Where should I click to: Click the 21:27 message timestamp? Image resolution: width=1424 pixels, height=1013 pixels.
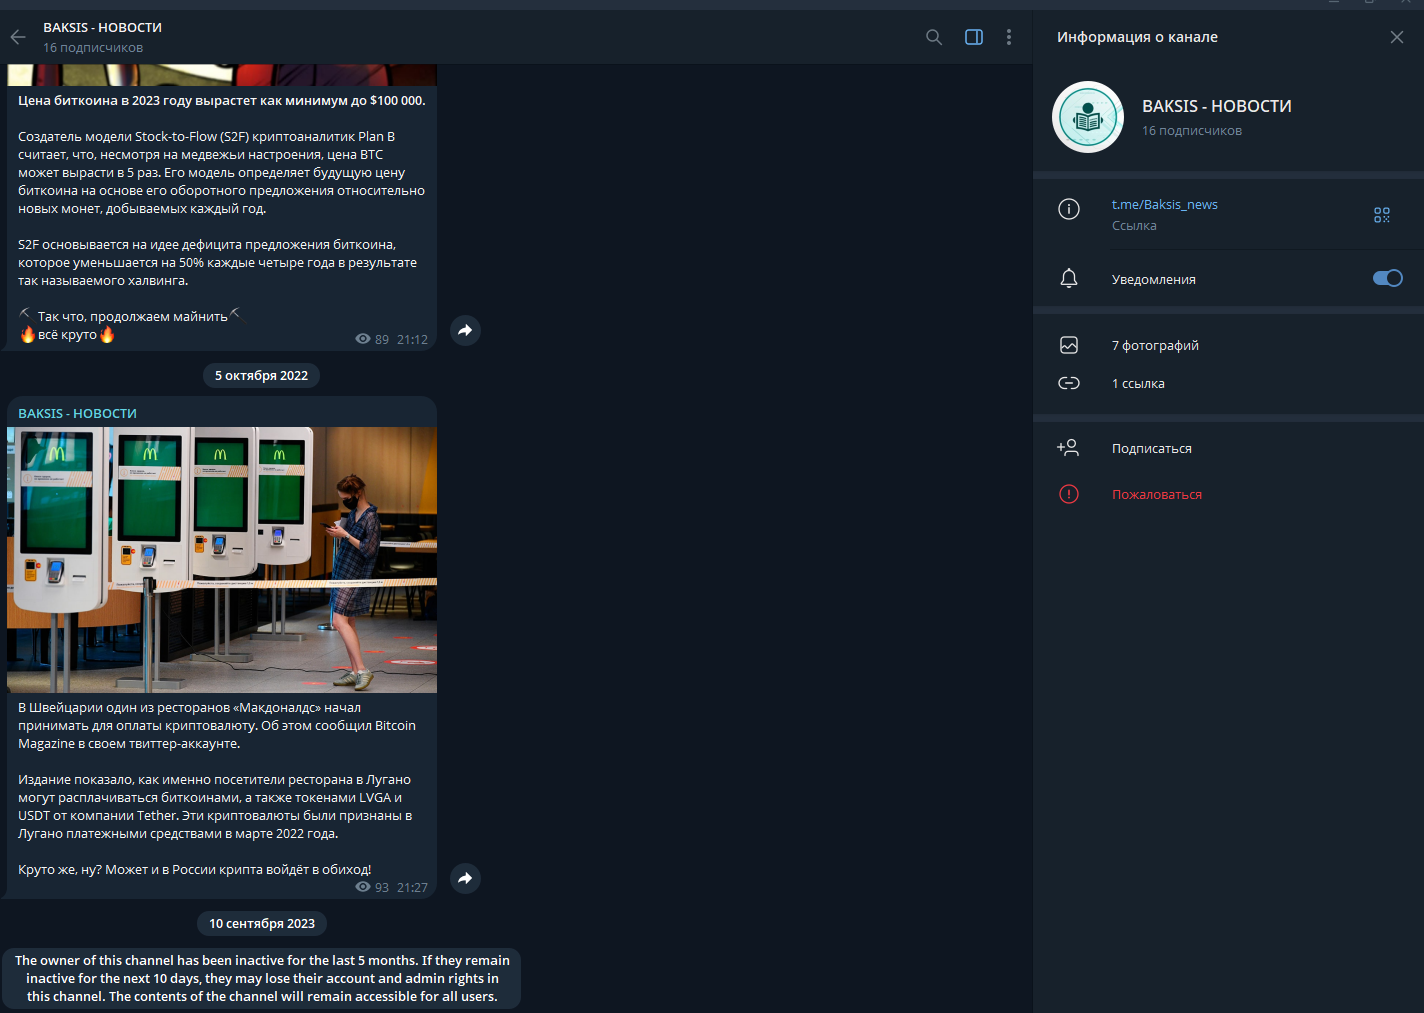pos(412,888)
